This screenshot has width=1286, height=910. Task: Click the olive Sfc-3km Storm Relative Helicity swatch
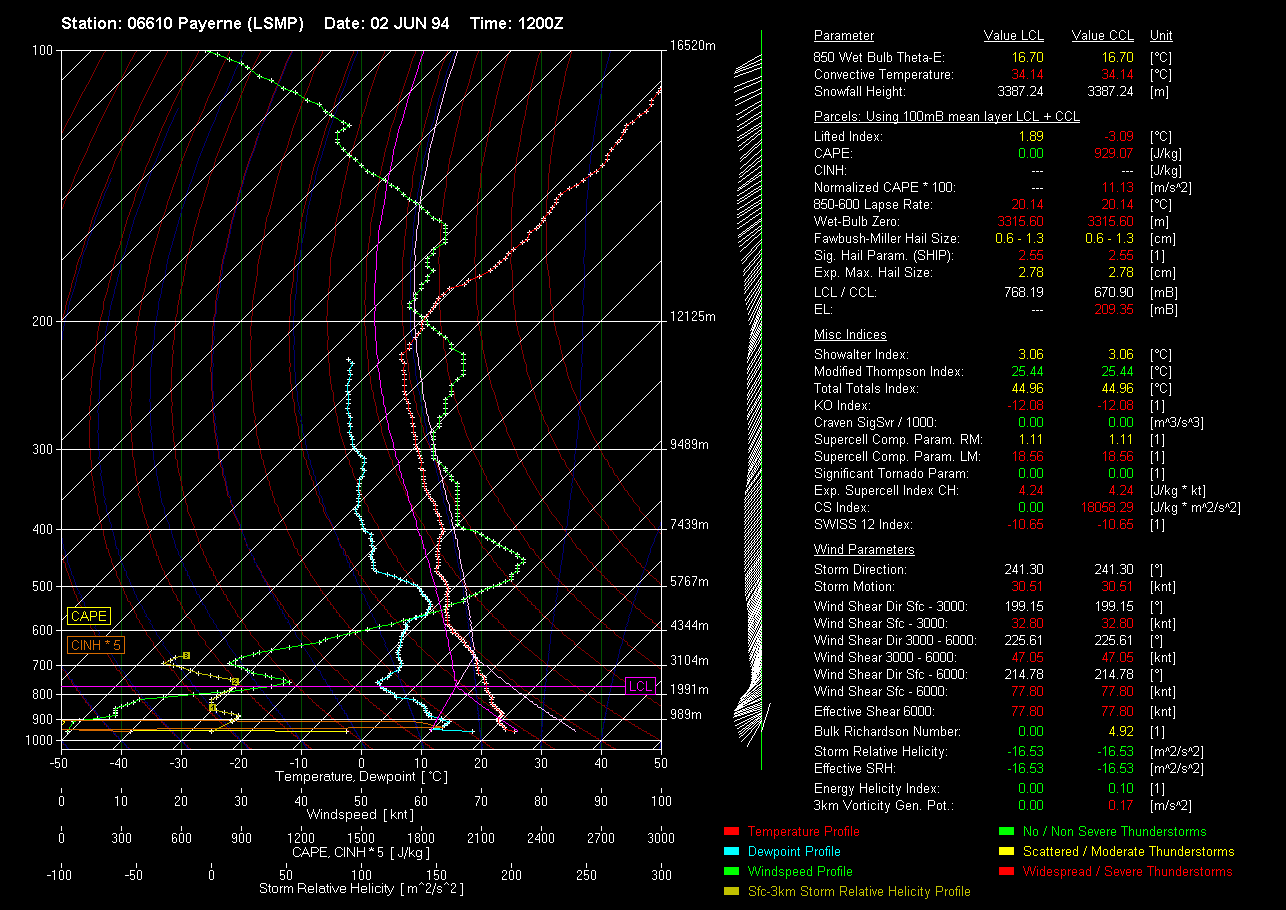pyautogui.click(x=729, y=891)
